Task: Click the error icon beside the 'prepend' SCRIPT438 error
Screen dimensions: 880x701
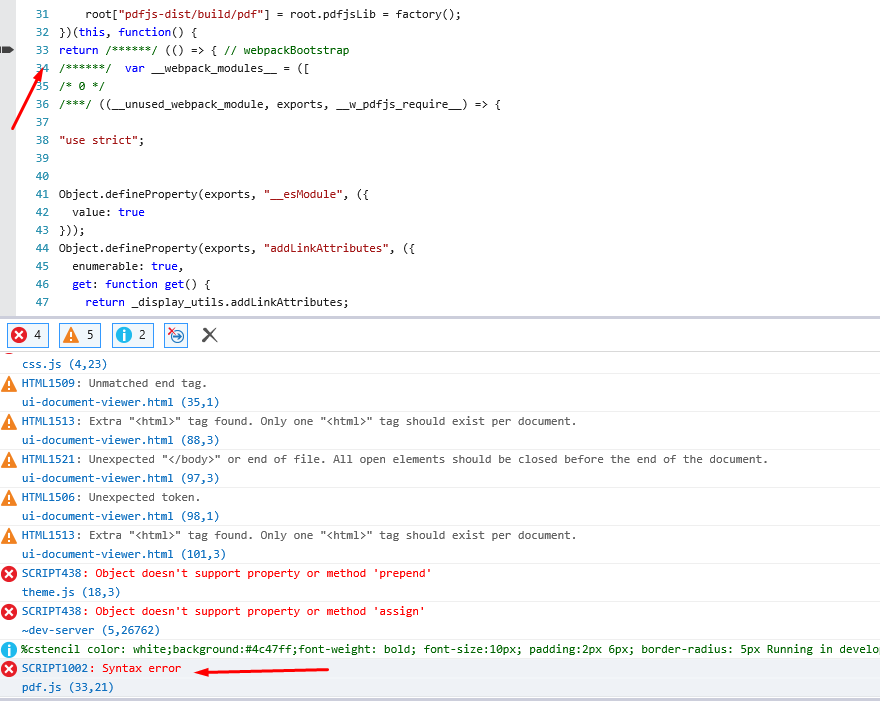Action: point(9,573)
